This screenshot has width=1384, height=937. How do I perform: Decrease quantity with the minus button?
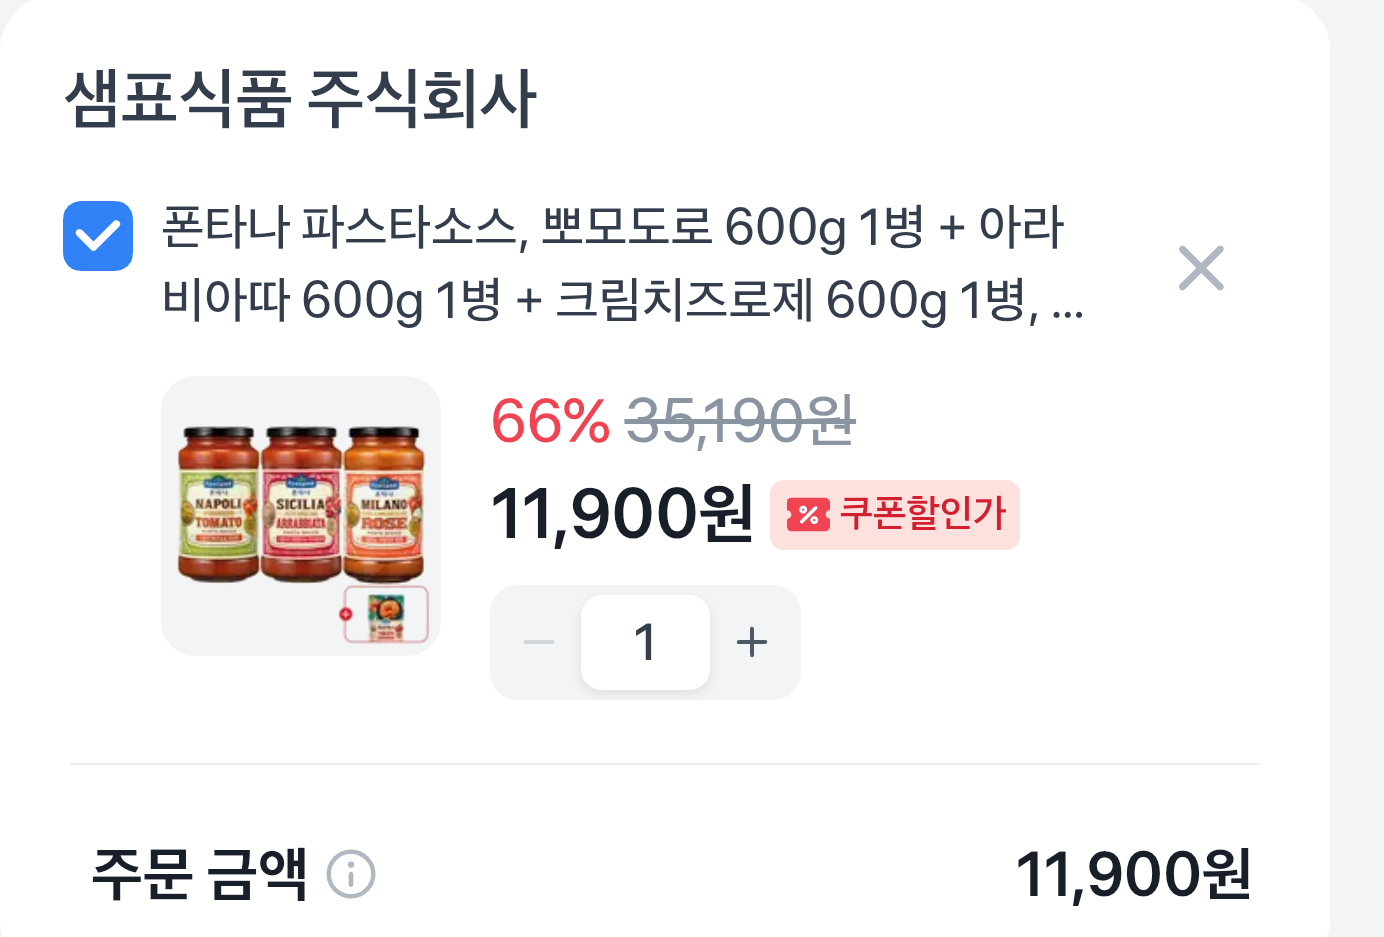click(539, 642)
